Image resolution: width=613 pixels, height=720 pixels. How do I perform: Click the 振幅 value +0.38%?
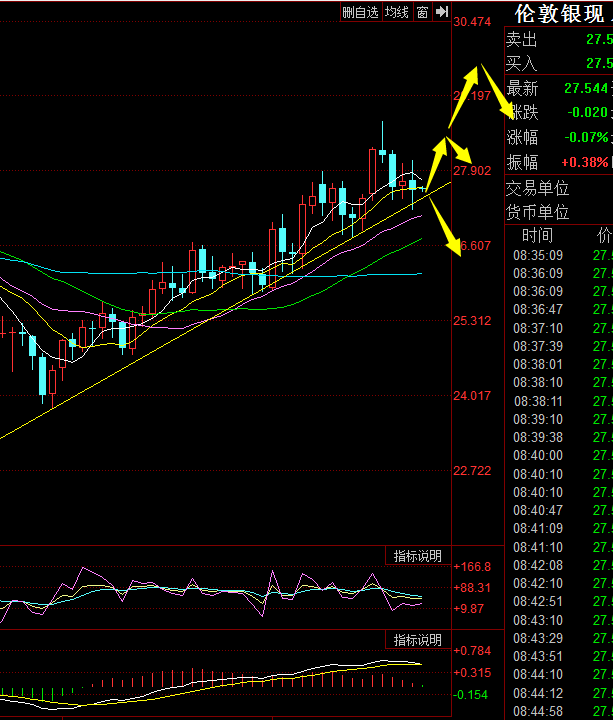tap(585, 162)
